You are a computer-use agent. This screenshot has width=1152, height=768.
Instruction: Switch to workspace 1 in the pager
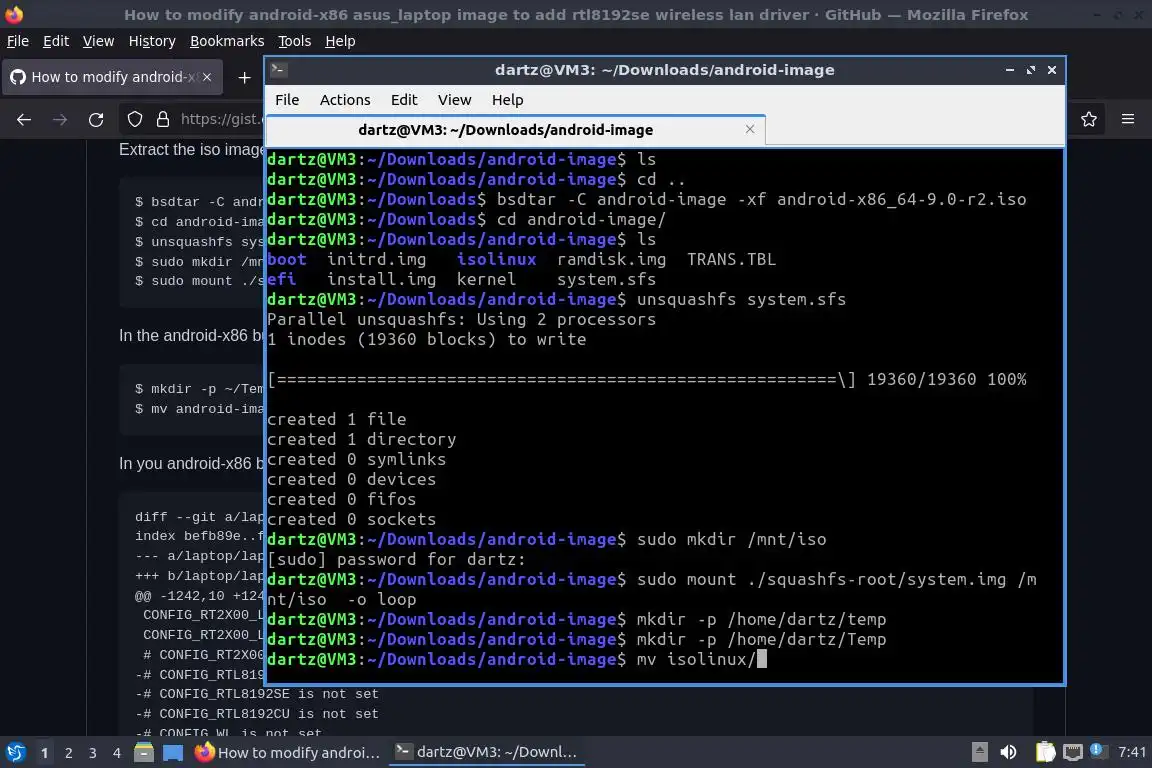coord(44,753)
